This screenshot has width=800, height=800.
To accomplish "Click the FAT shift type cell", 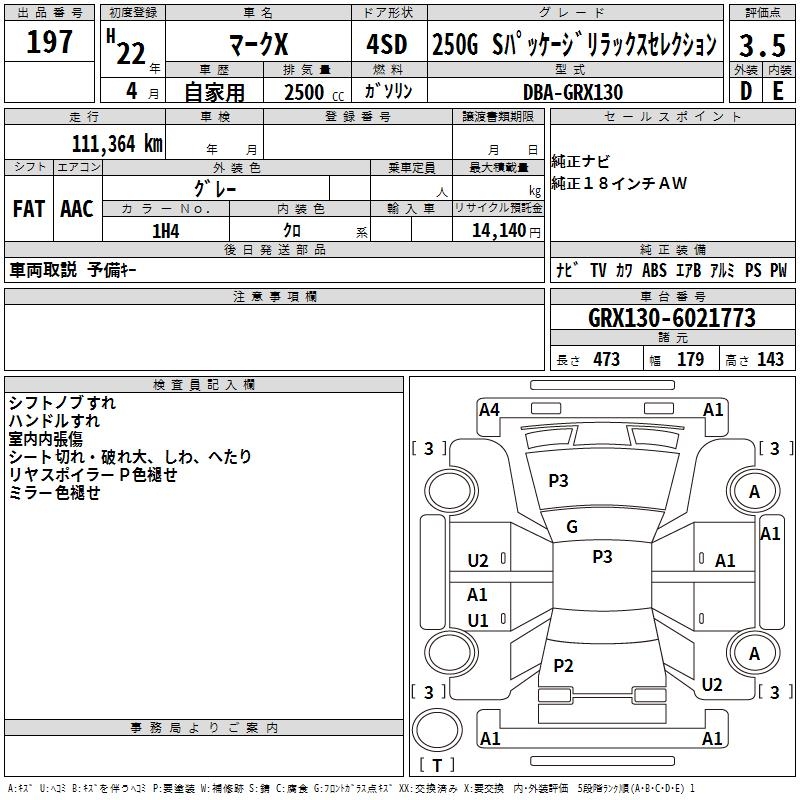I will point(29,209).
